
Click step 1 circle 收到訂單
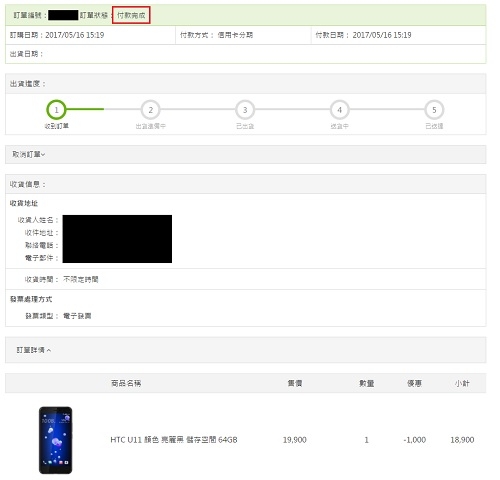[56, 110]
